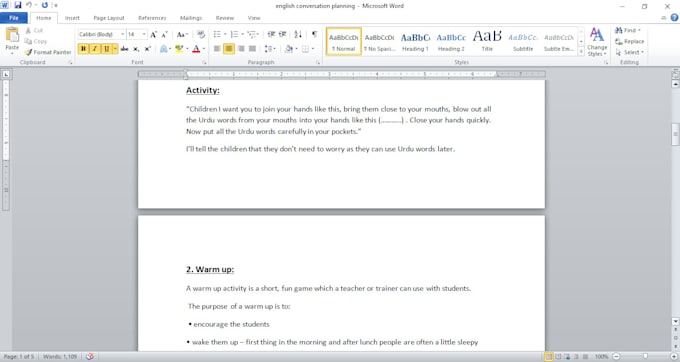The width and height of the screenshot is (680, 362).
Task: Open Select dropdown in Editing
Action: (x=630, y=52)
